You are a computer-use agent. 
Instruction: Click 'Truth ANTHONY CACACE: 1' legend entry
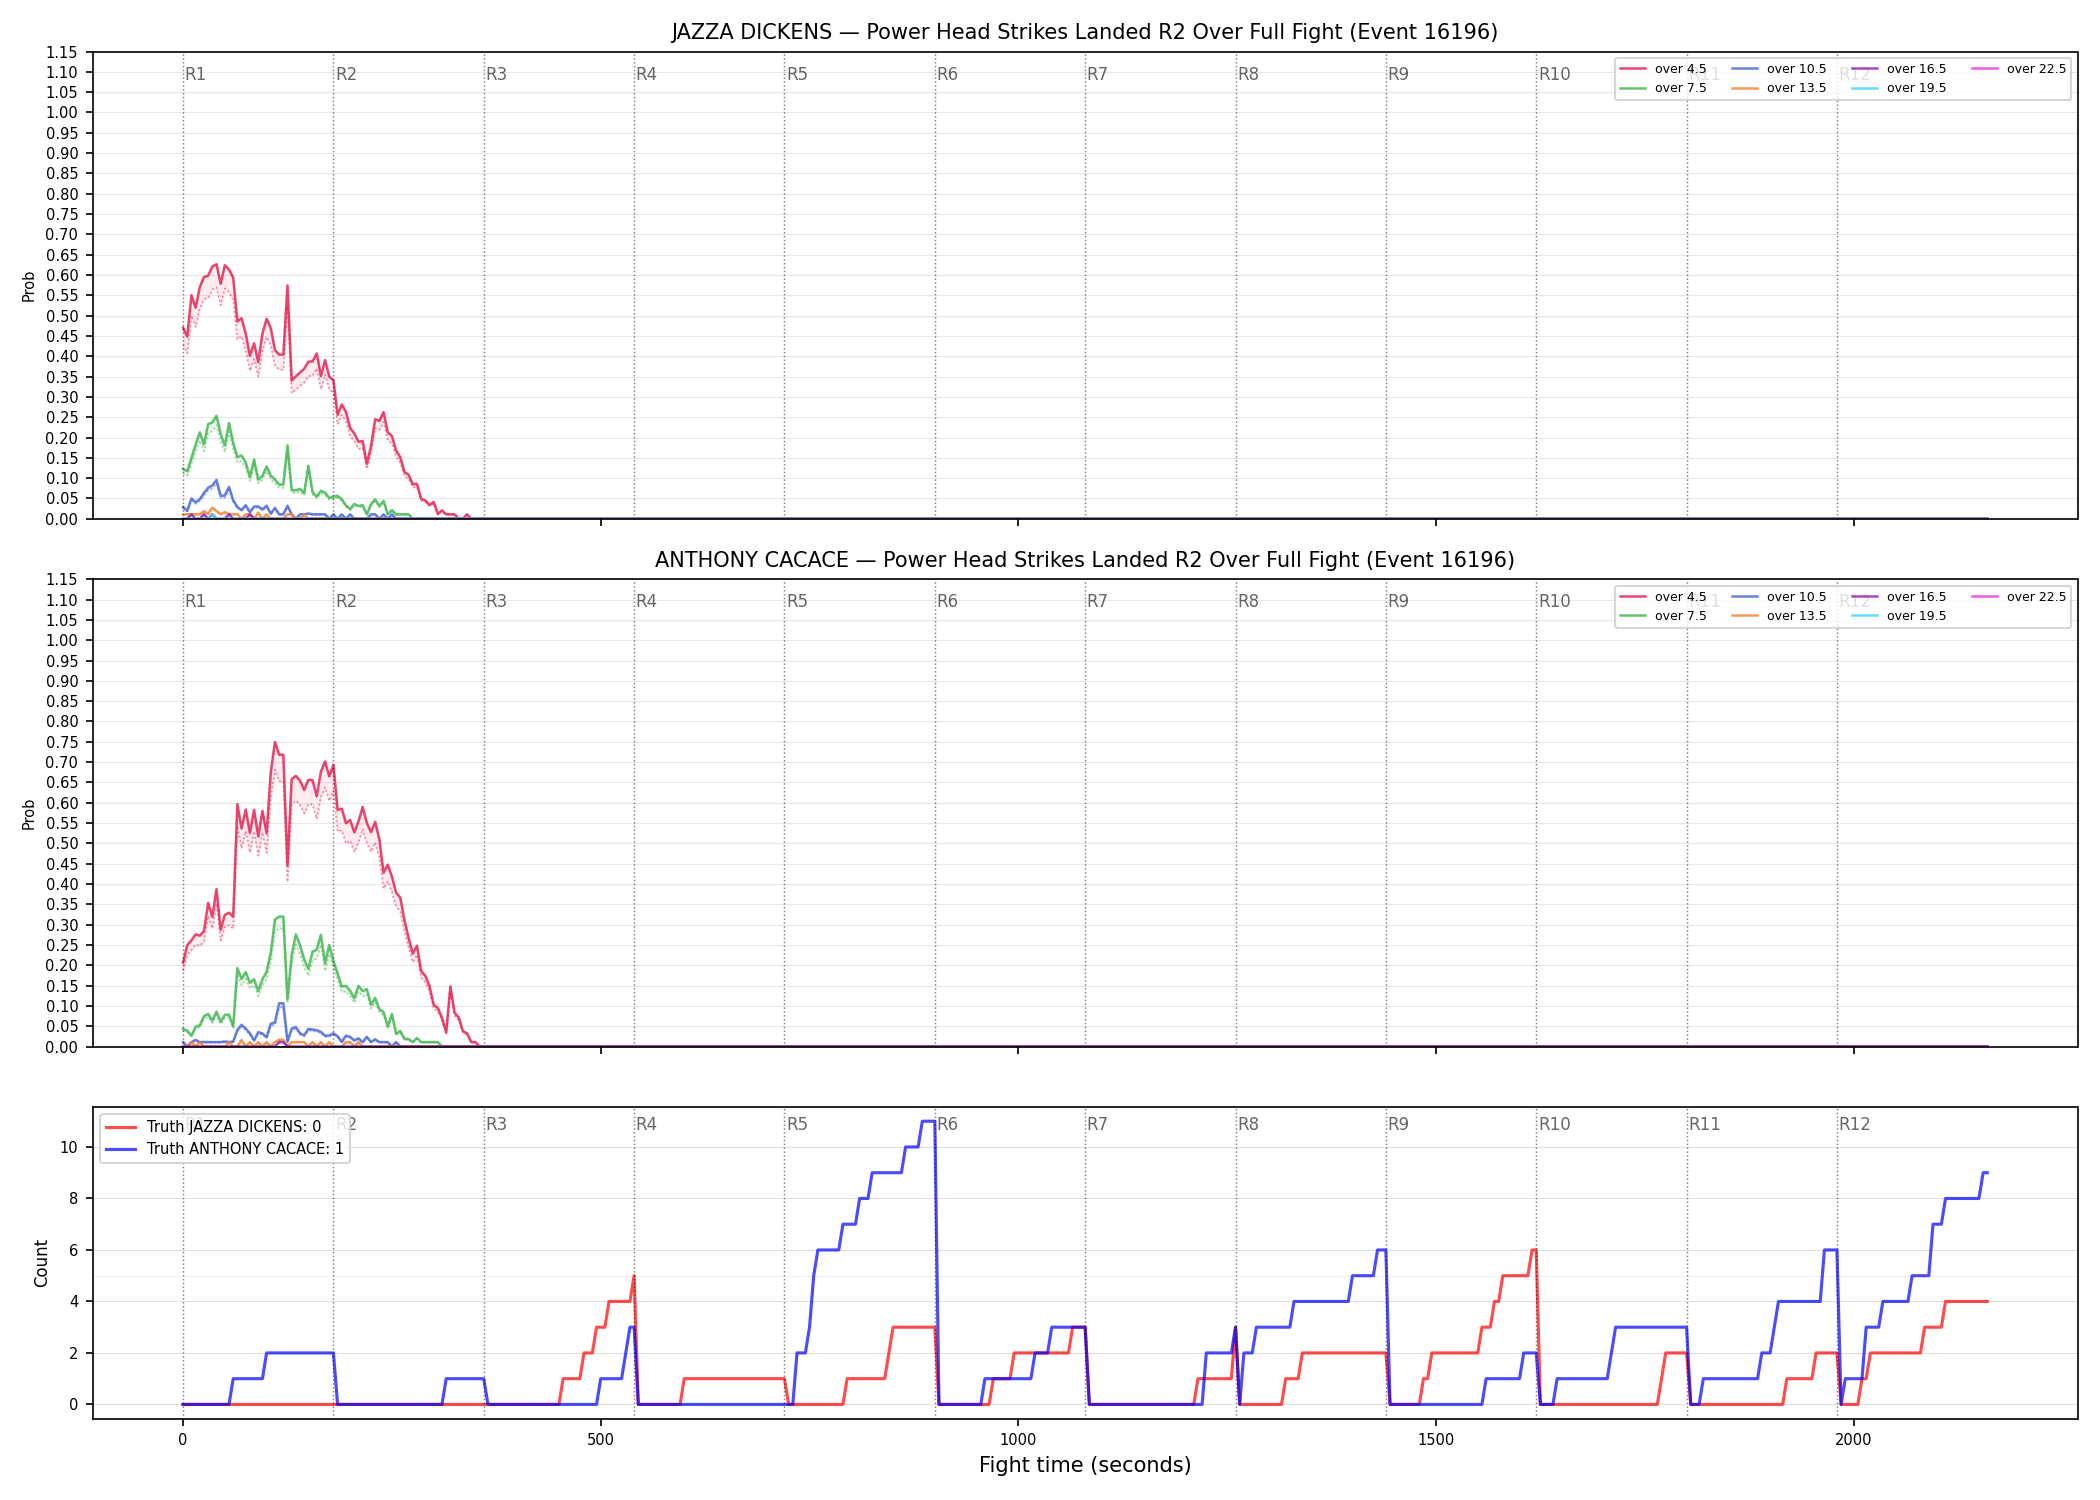(x=224, y=1149)
